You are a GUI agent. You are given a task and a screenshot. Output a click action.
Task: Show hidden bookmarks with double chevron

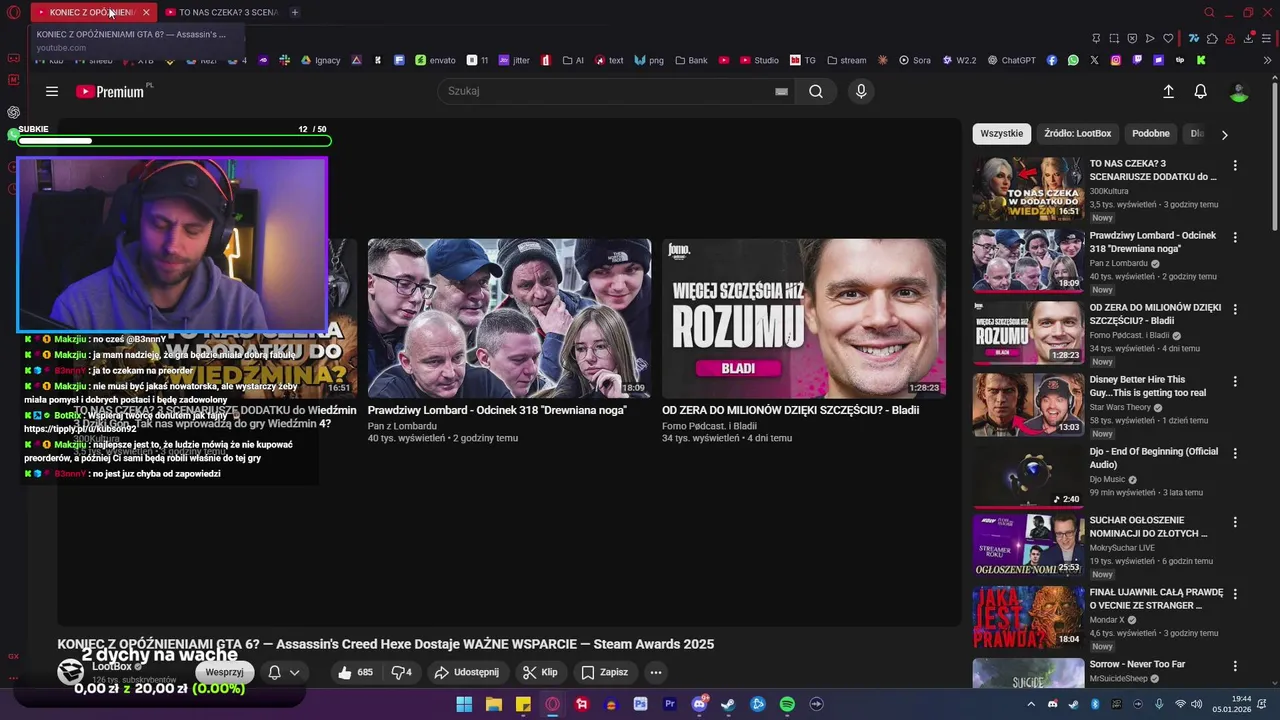click(1268, 60)
